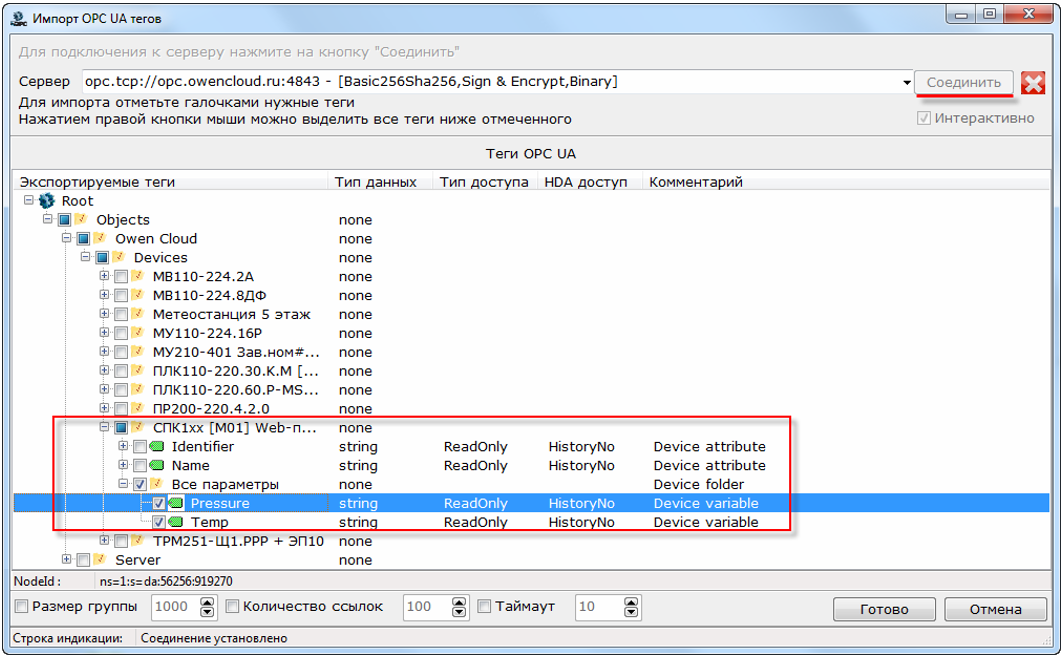Click the green tag icon beside Temp
The width and height of the screenshot is (1064, 656).
(177, 523)
